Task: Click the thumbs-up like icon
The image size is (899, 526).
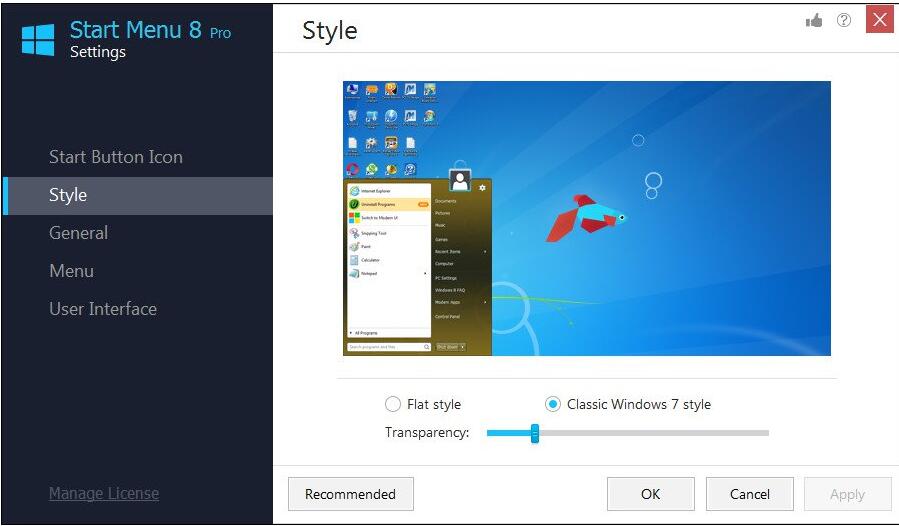Action: coord(814,21)
